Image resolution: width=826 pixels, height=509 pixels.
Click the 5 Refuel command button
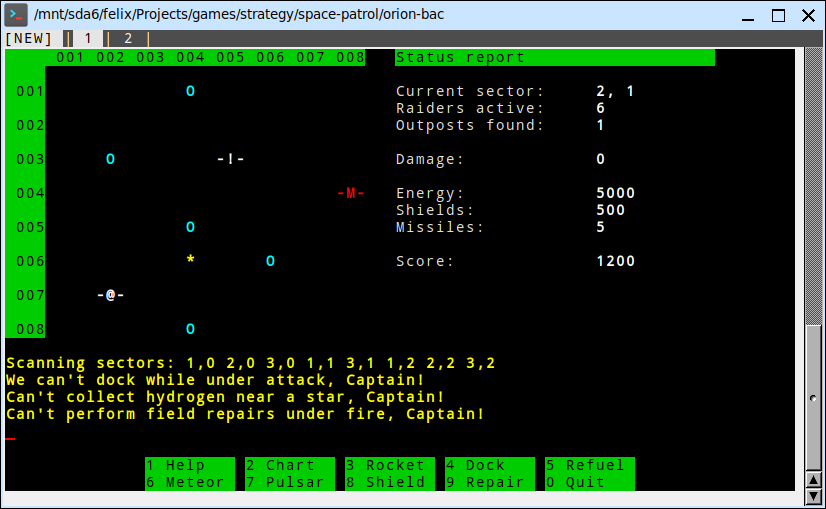[590, 465]
